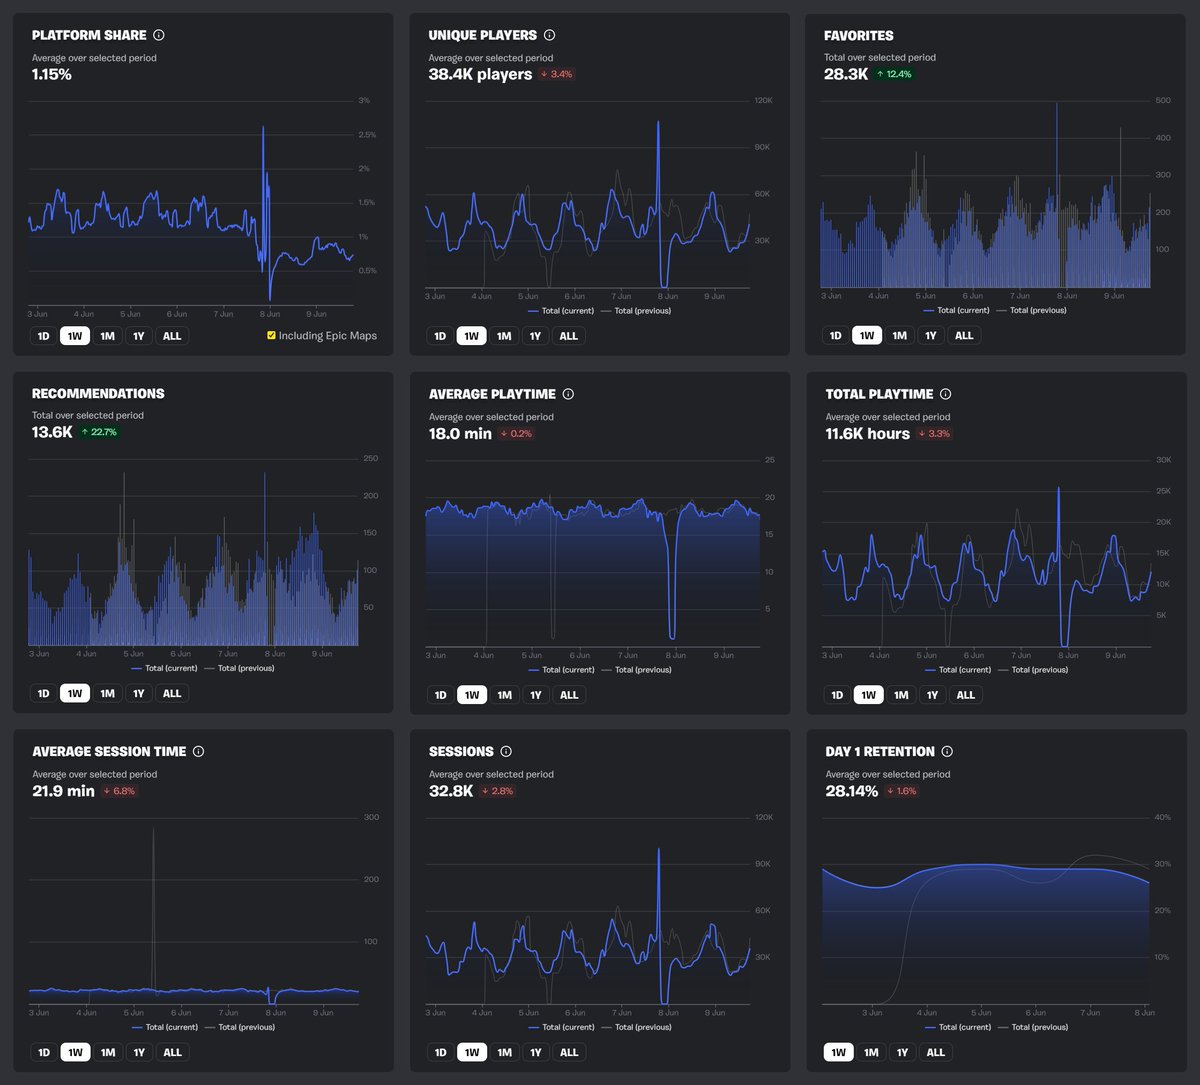Open the Unique Players info icon
This screenshot has width=1200, height=1085.
pyautogui.click(x=549, y=34)
